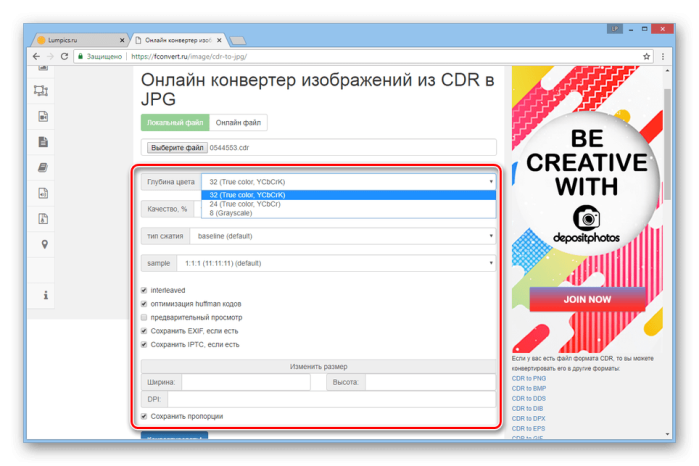699x466 pixels.
Task: Close the online converter tab
Action: [x=219, y=40]
